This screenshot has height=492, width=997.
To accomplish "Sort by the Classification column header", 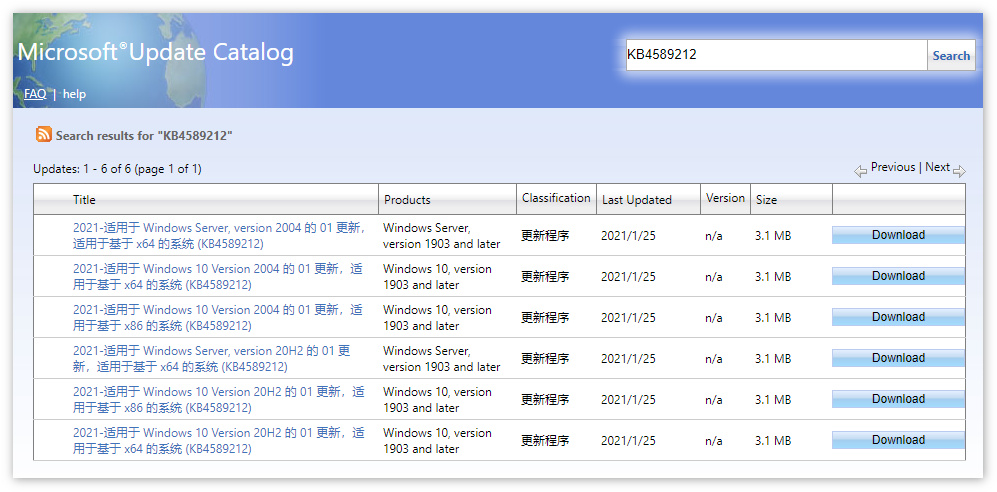I will [x=556, y=198].
